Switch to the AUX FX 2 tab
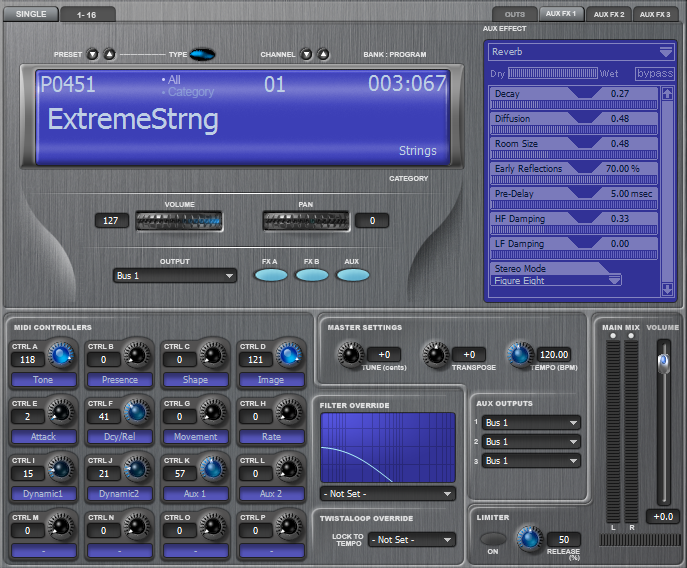This screenshot has height=568, width=687. click(x=609, y=14)
